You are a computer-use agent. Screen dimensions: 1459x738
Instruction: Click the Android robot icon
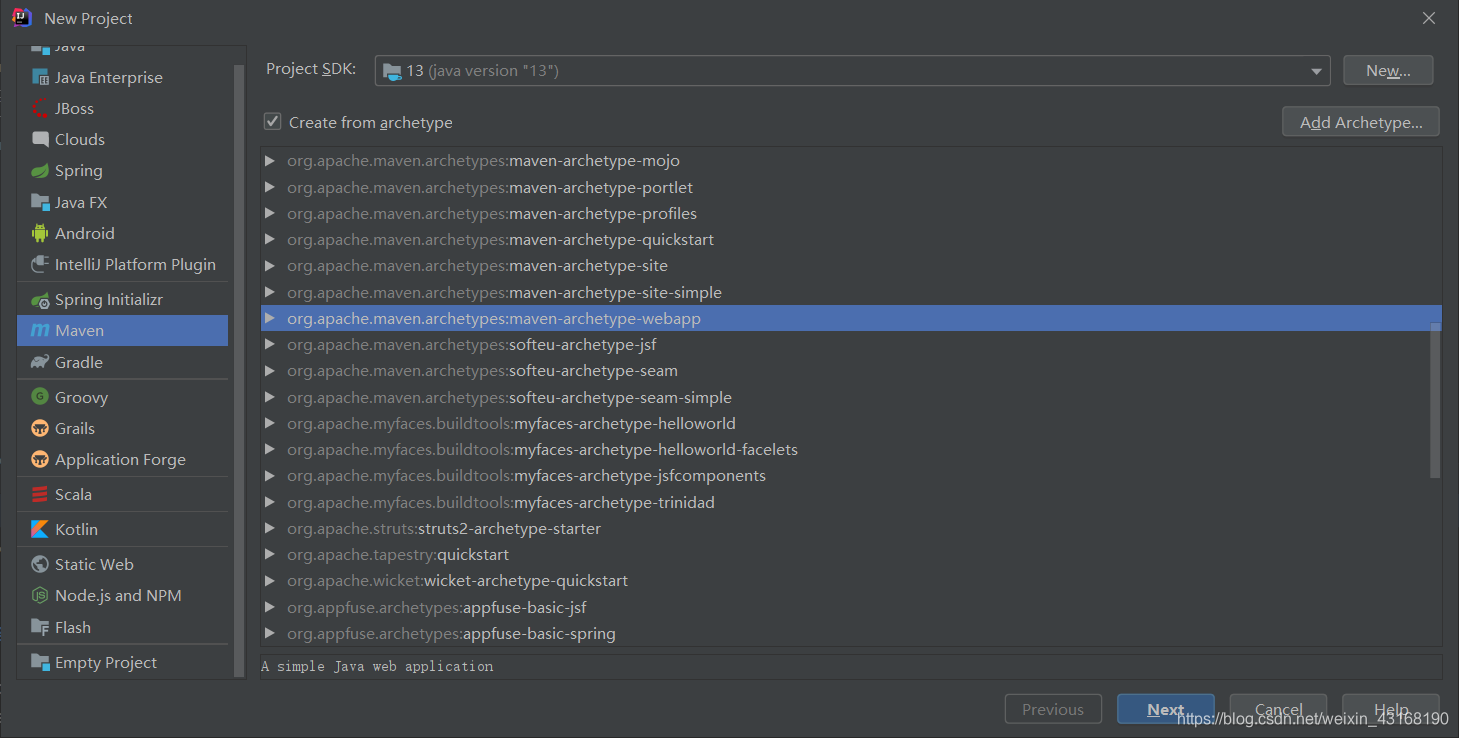pos(40,233)
